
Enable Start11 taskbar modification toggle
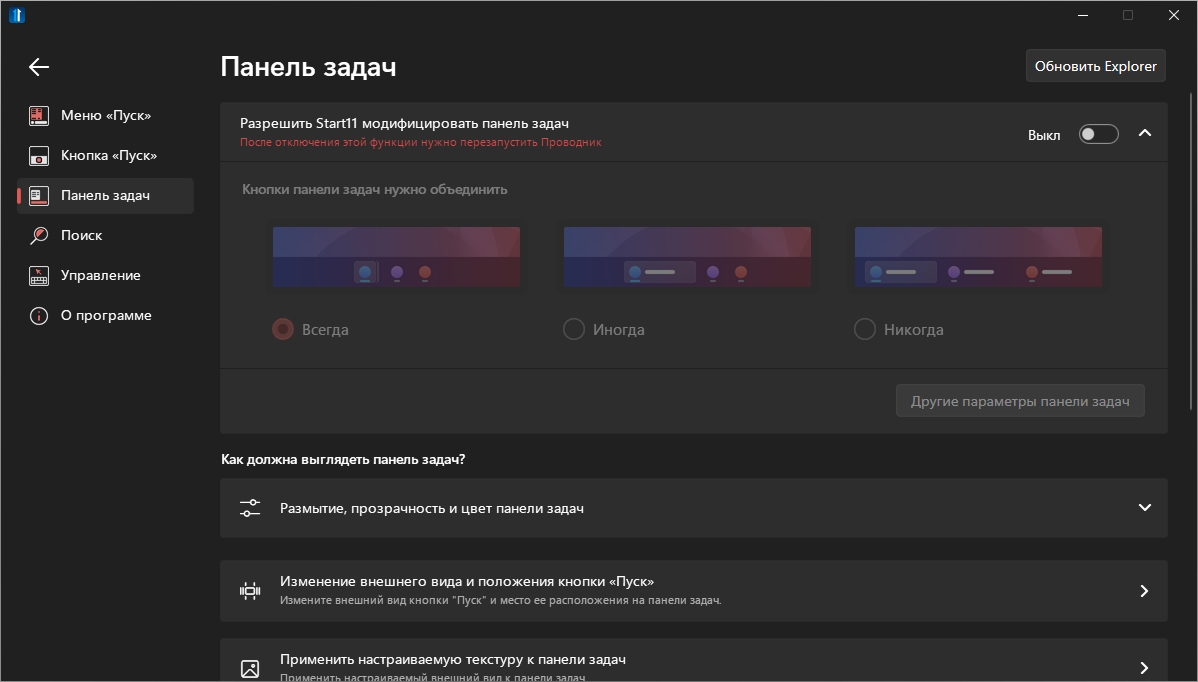pos(1098,134)
